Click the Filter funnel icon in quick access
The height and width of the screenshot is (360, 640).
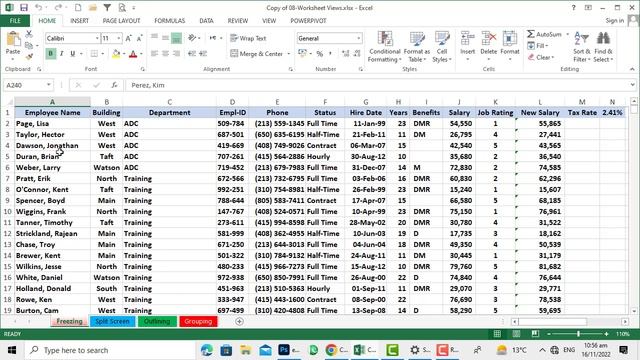(x=107, y=7)
